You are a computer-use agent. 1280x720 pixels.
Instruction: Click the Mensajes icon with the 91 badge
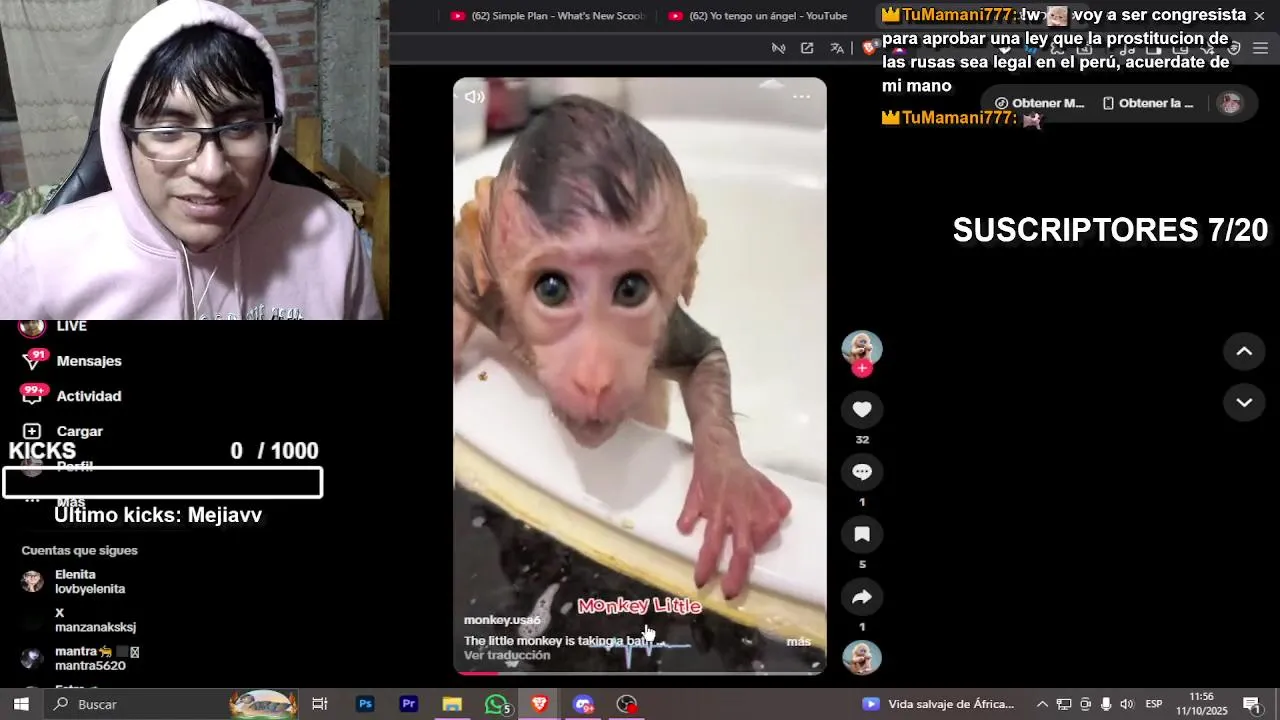point(32,361)
